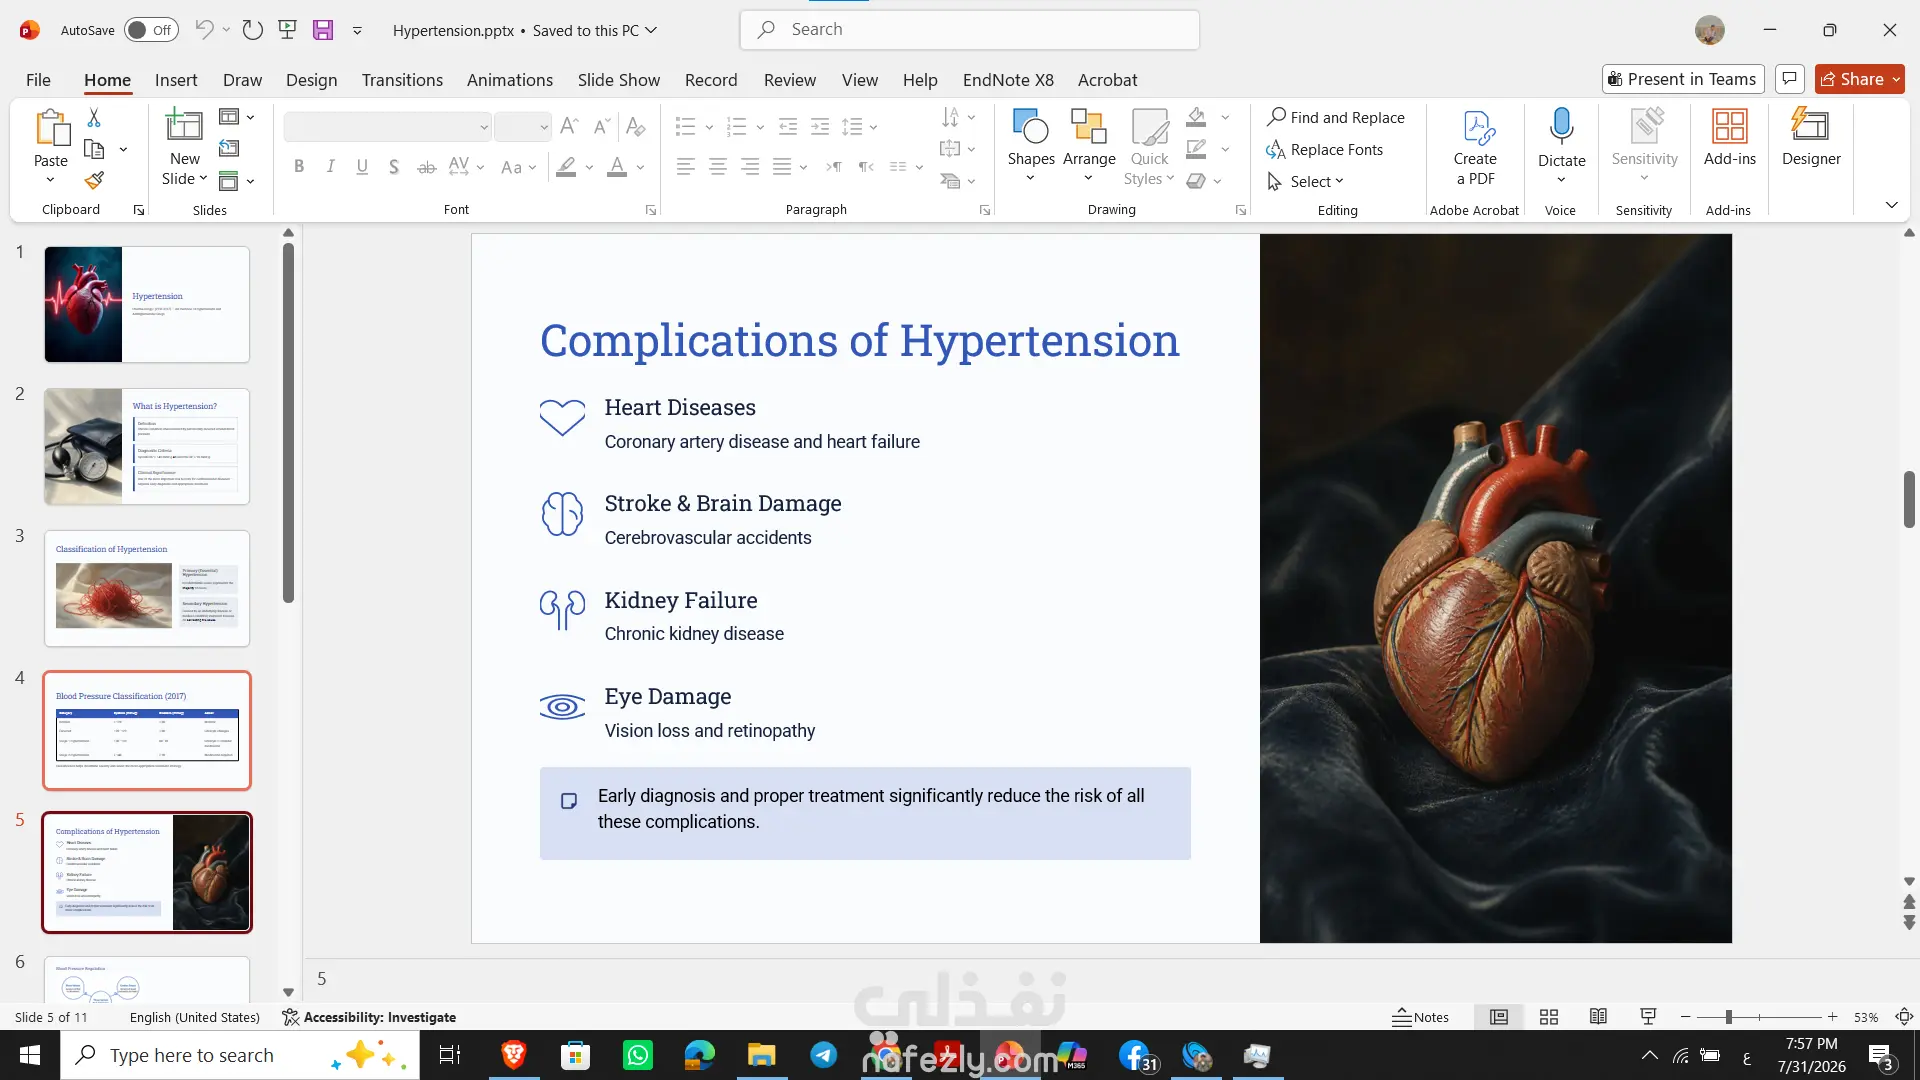This screenshot has height=1080, width=1920.
Task: Click the Bold formatting icon
Action: tap(299, 167)
